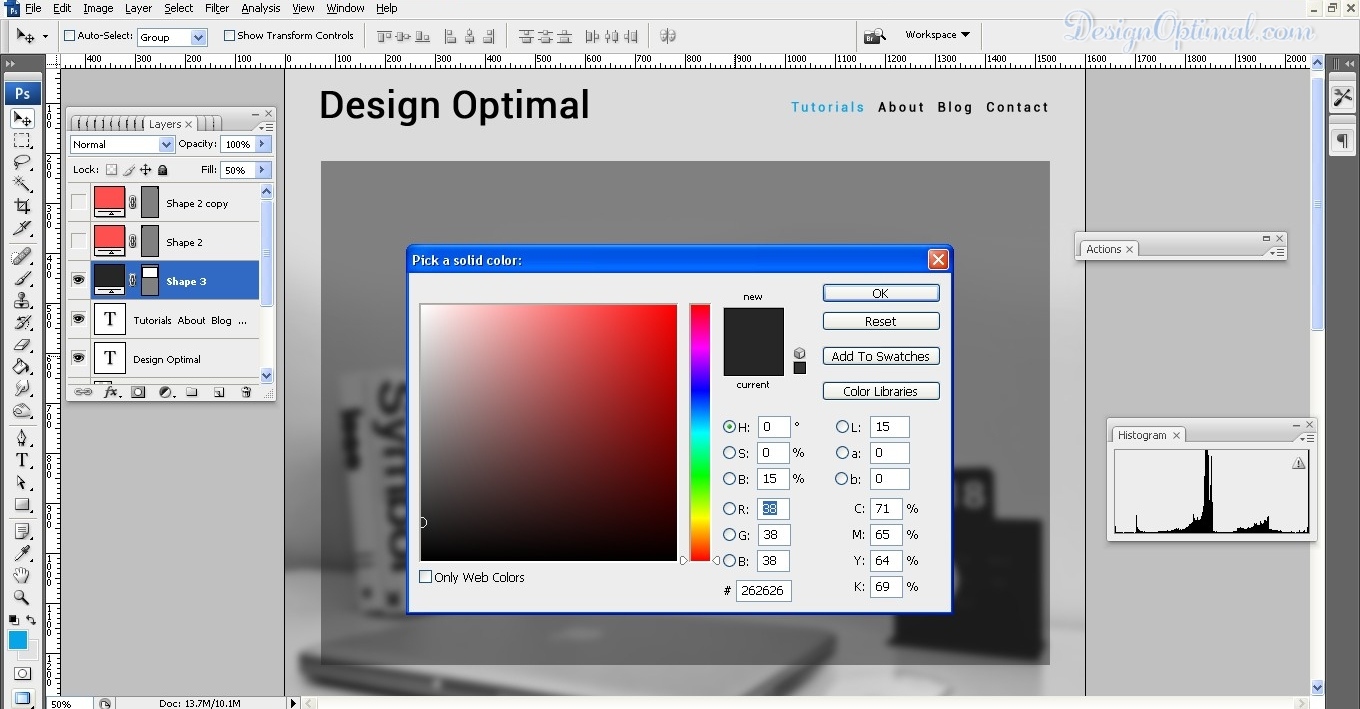Viewport: 1360px width, 709px height.
Task: Select the Horizontal Type tool
Action: coord(22,460)
